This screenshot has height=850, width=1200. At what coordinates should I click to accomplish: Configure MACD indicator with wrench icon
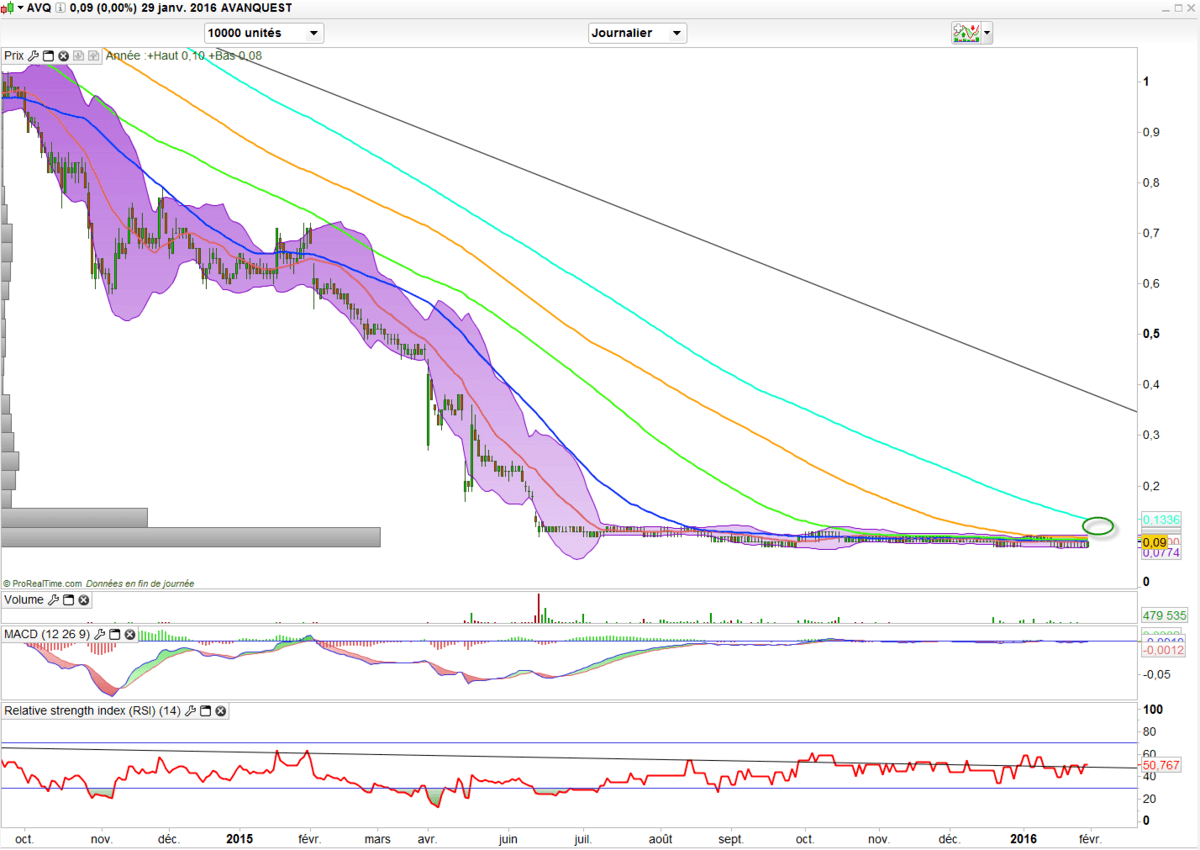99,634
